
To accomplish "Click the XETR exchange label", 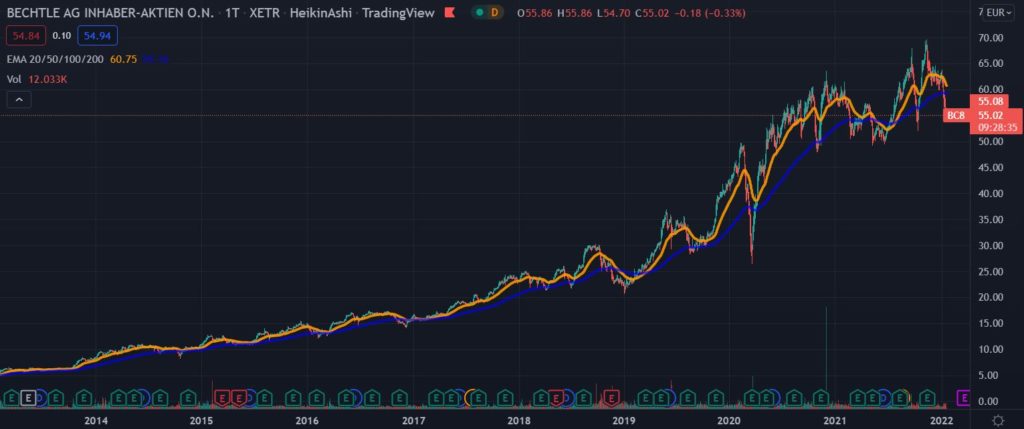I will click(266, 13).
